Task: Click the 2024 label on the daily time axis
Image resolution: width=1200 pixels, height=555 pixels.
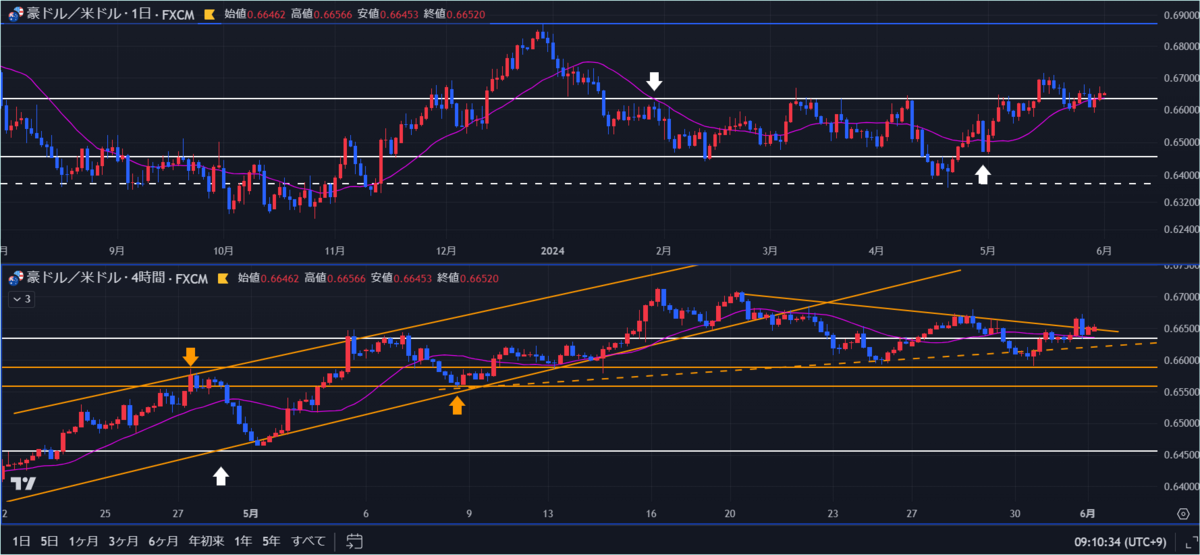Action: coord(553,250)
